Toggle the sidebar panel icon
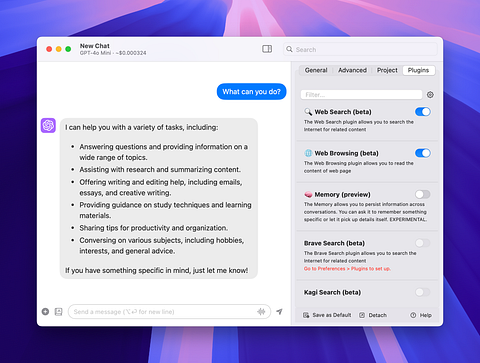Viewport: 480px width, 363px height. pyautogui.click(x=267, y=49)
